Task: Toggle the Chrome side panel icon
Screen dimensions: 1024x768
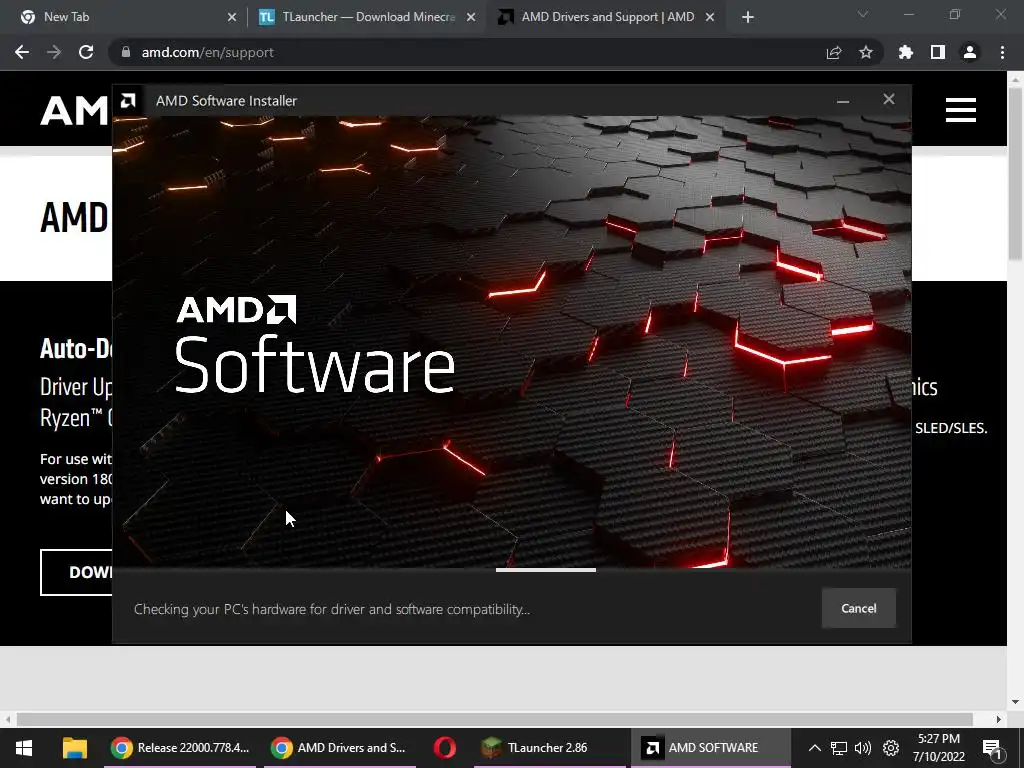Action: point(937,52)
